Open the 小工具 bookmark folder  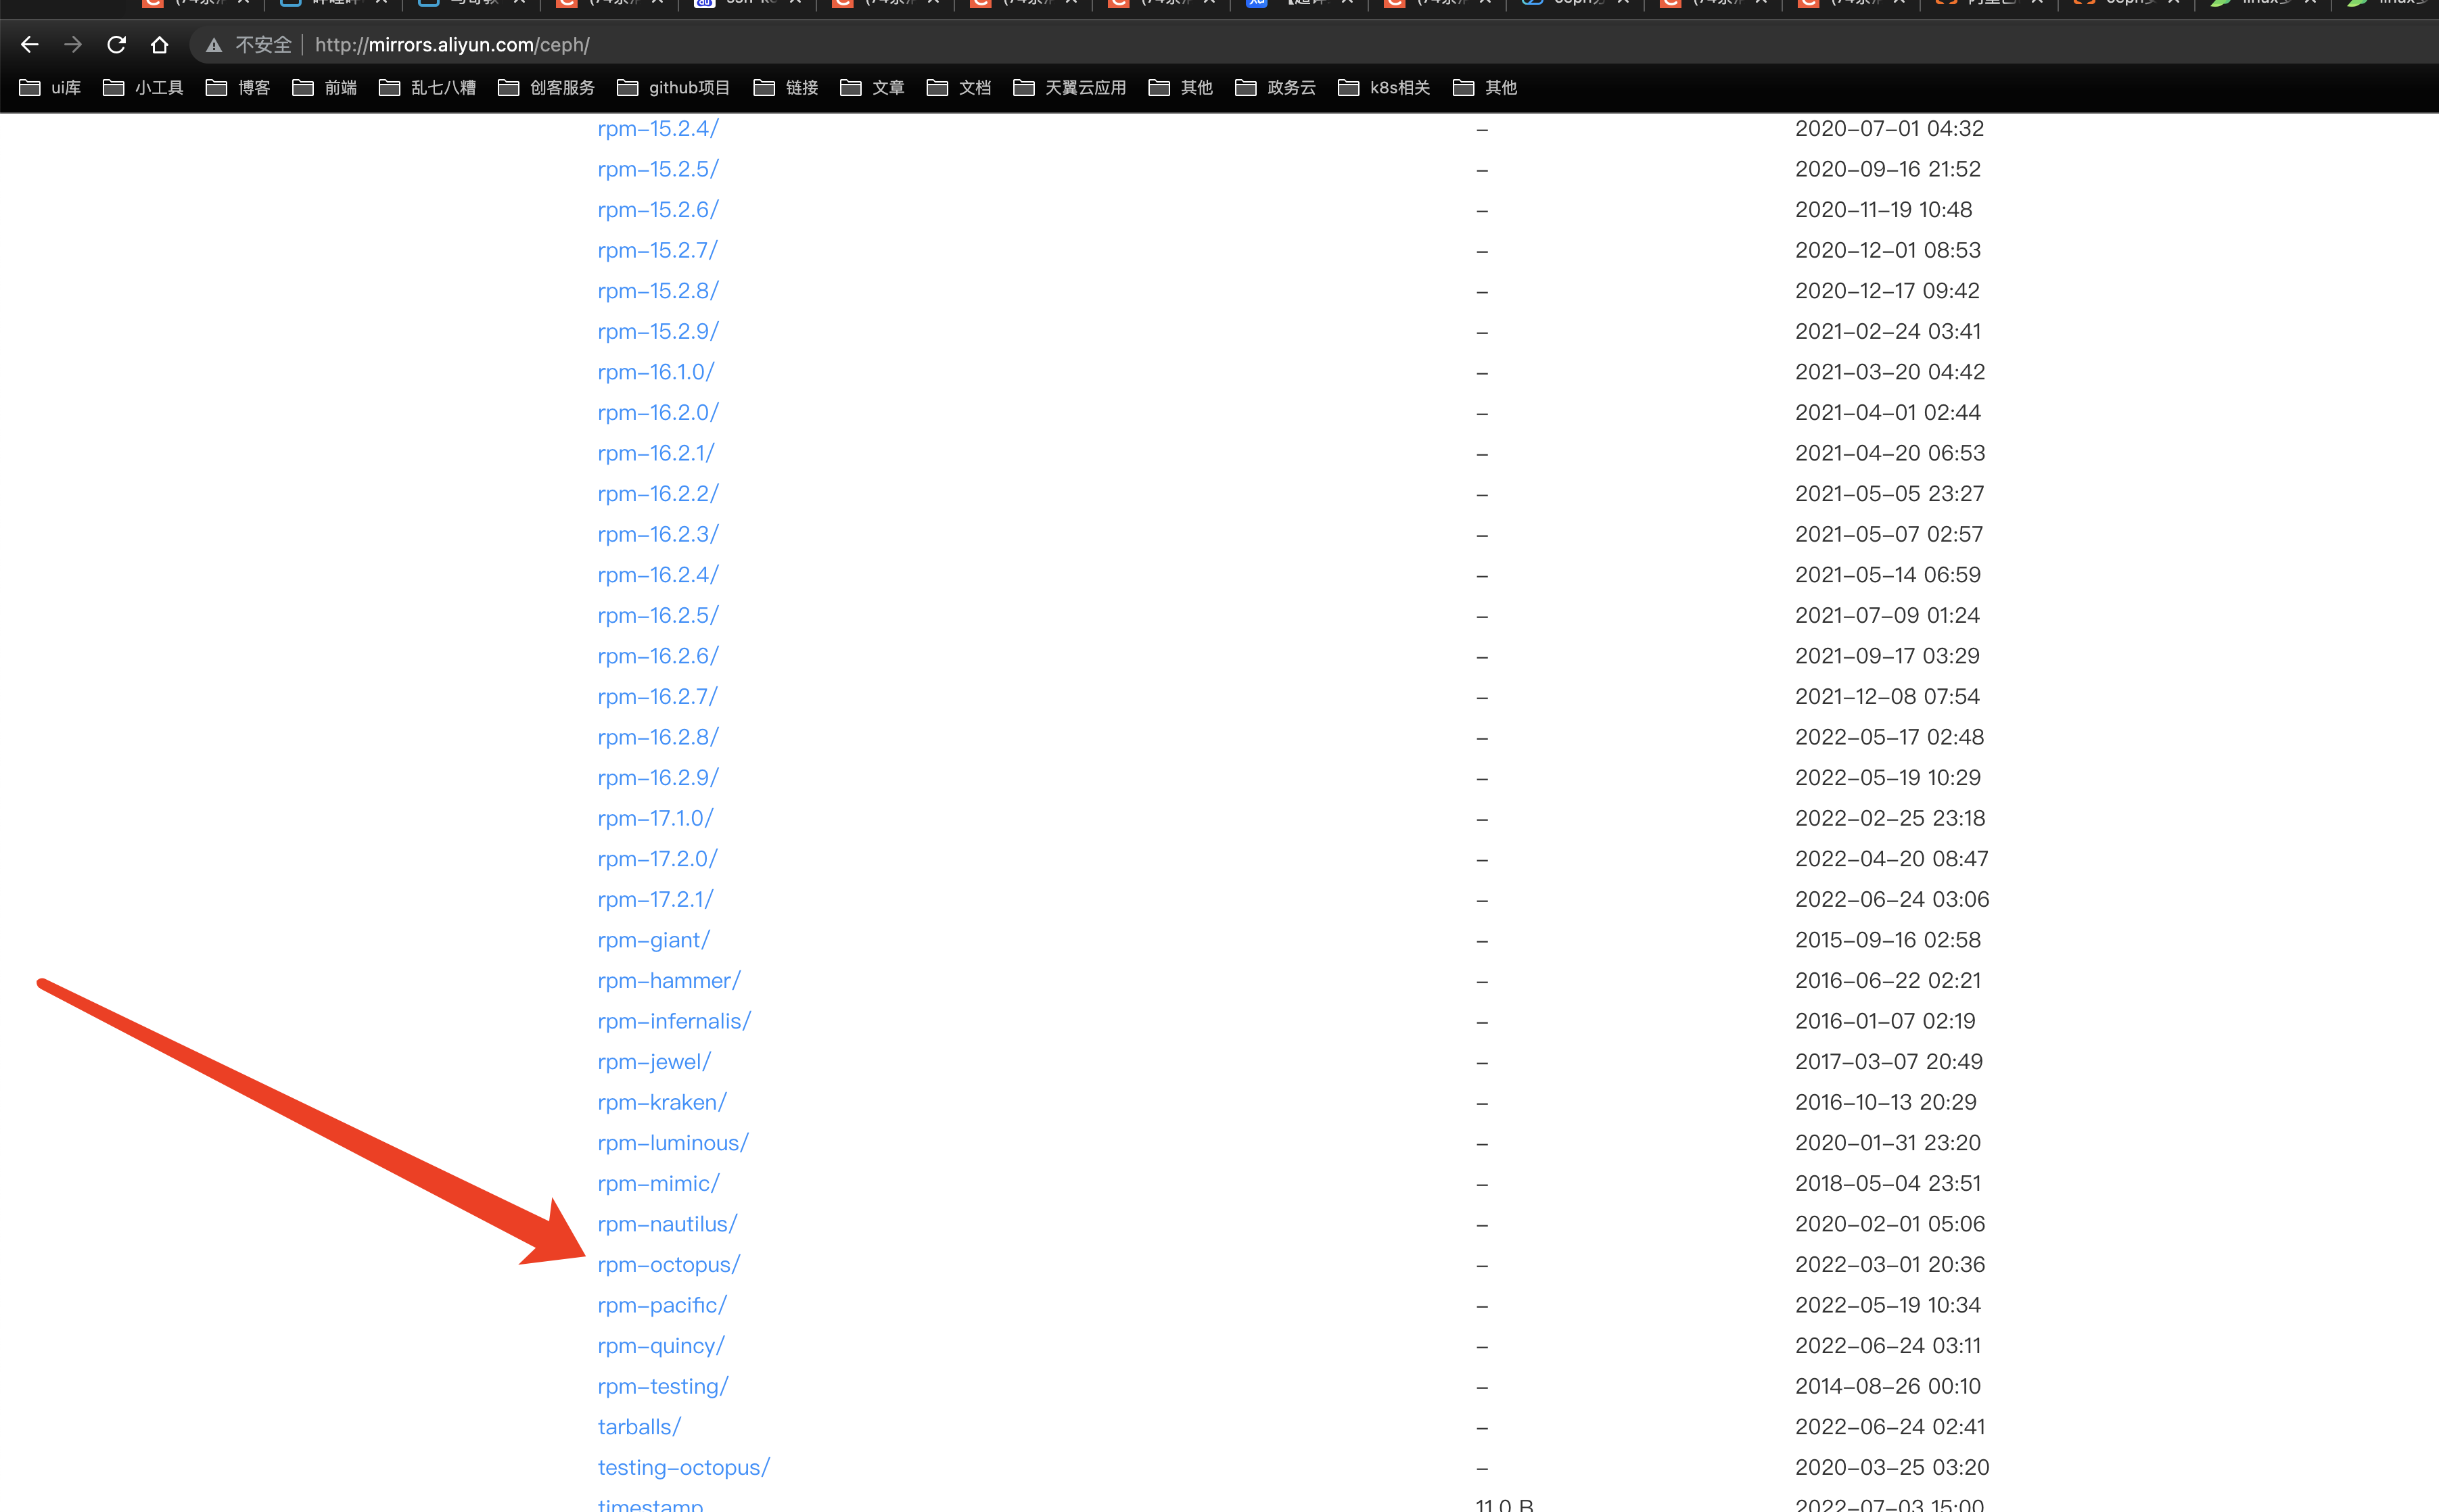point(143,88)
